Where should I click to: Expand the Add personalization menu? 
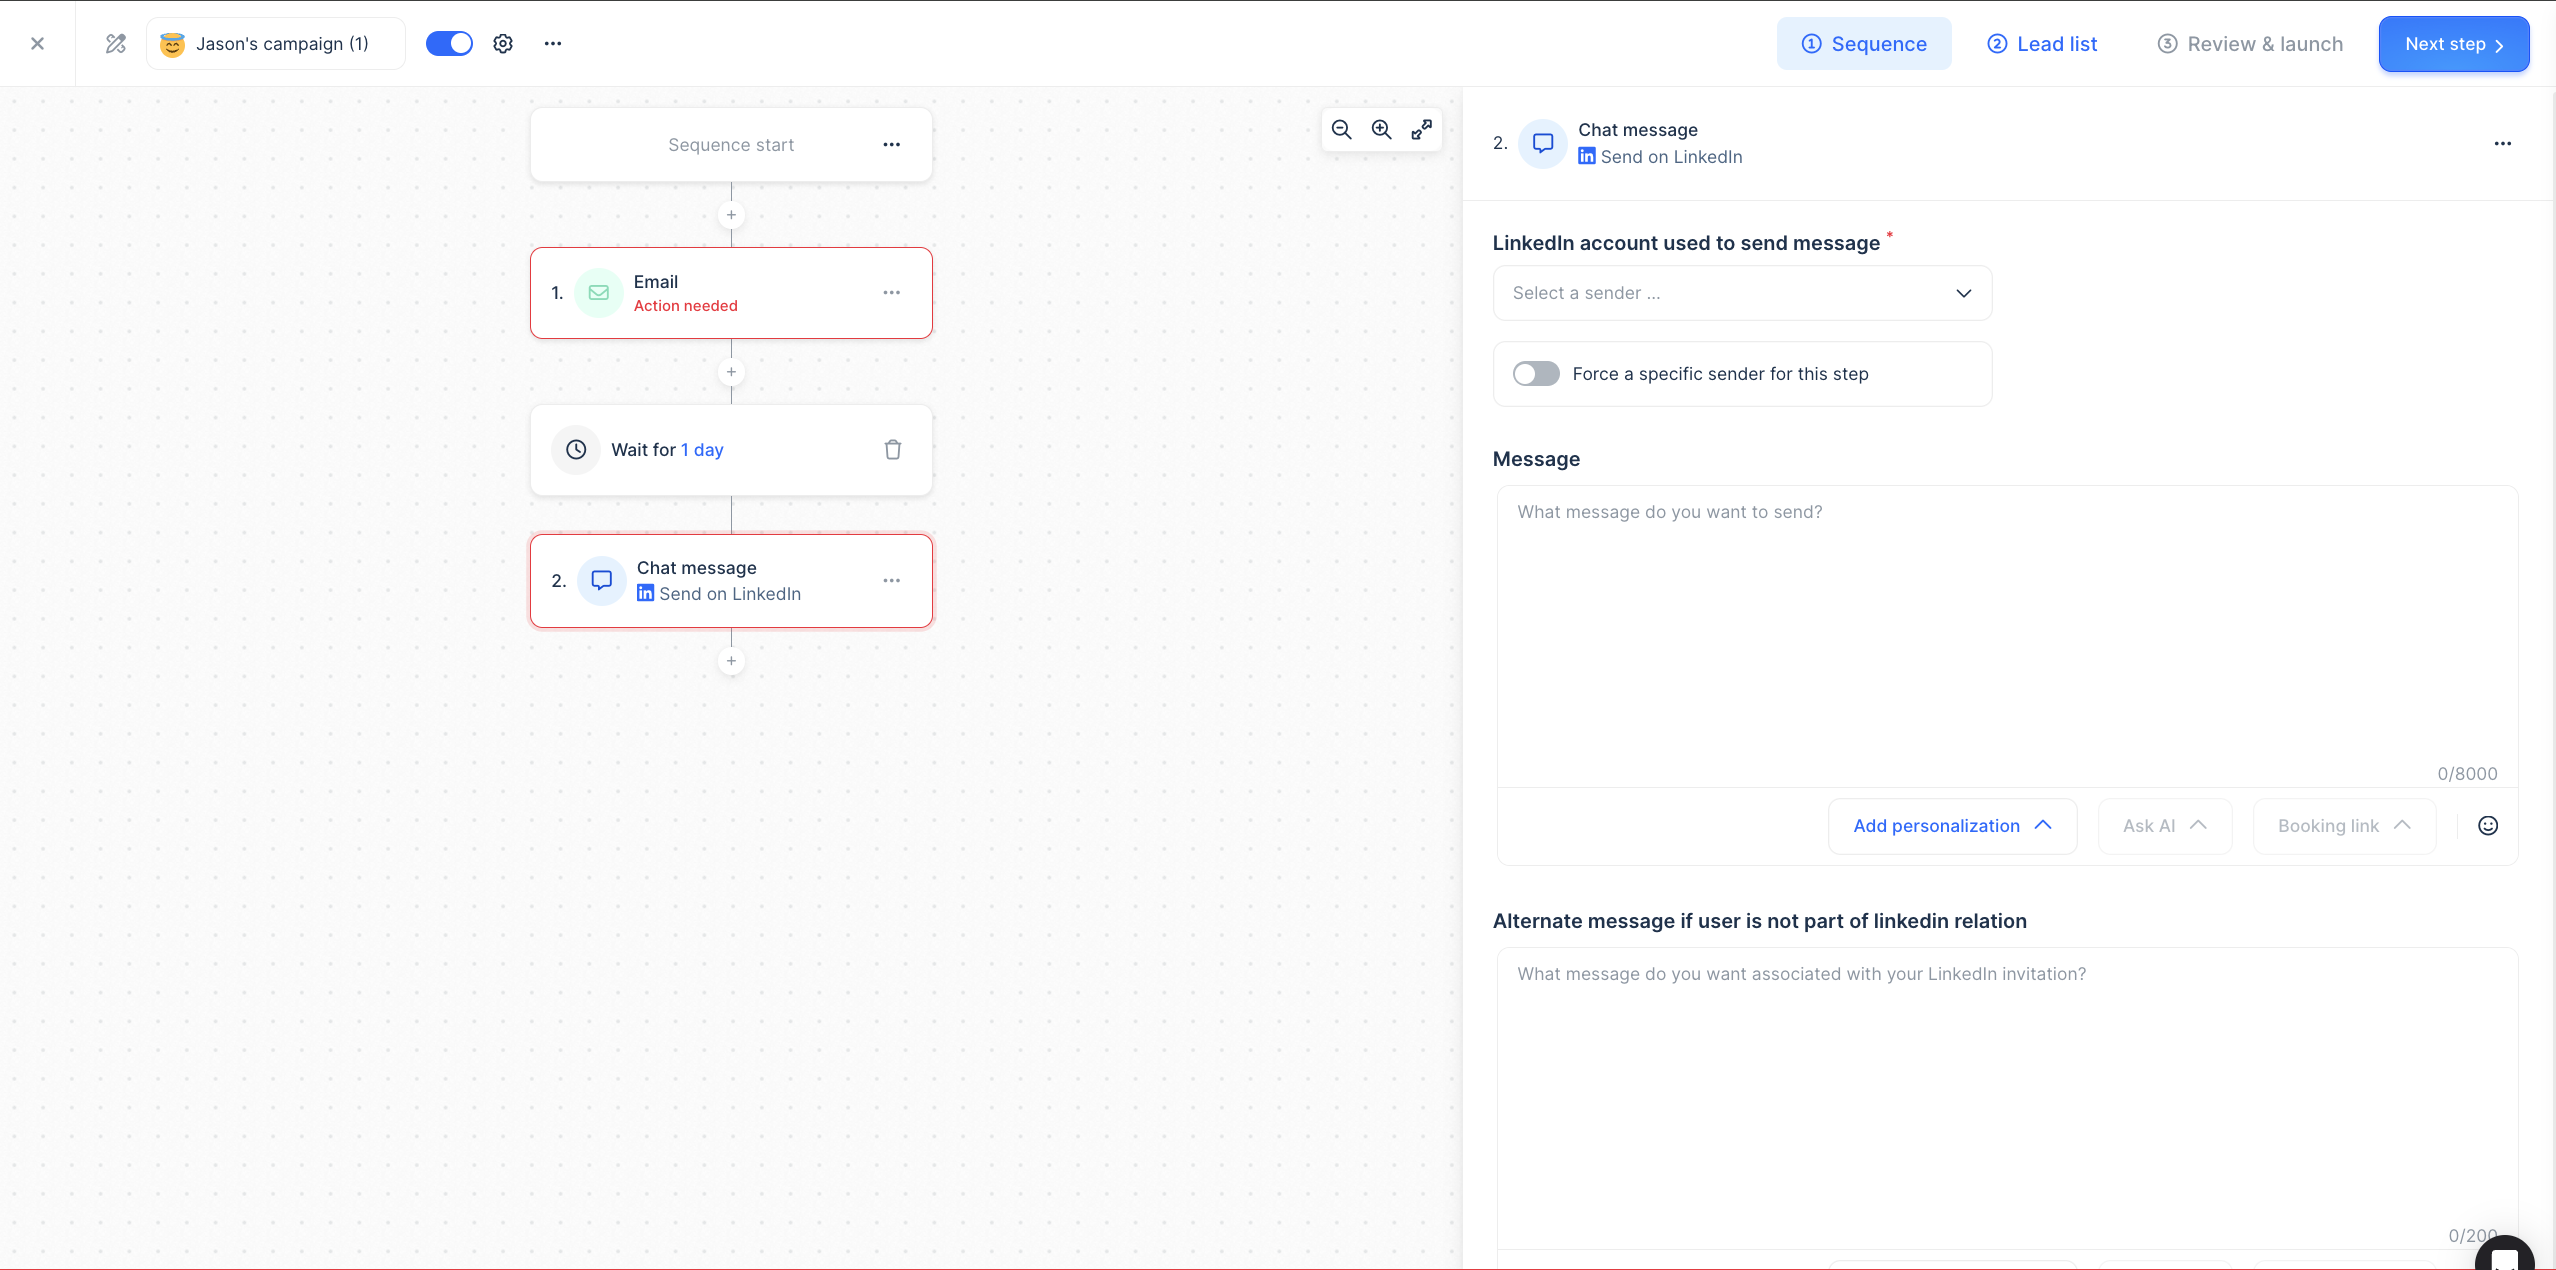1951,826
